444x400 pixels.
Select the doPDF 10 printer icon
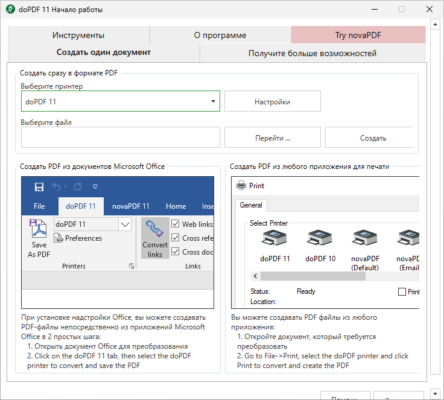[319, 238]
